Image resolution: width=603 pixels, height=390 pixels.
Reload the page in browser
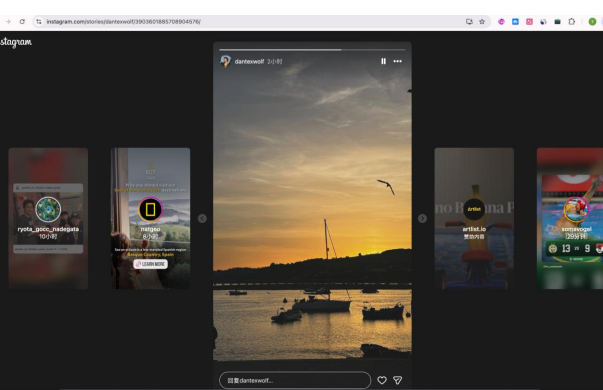pyautogui.click(x=22, y=22)
